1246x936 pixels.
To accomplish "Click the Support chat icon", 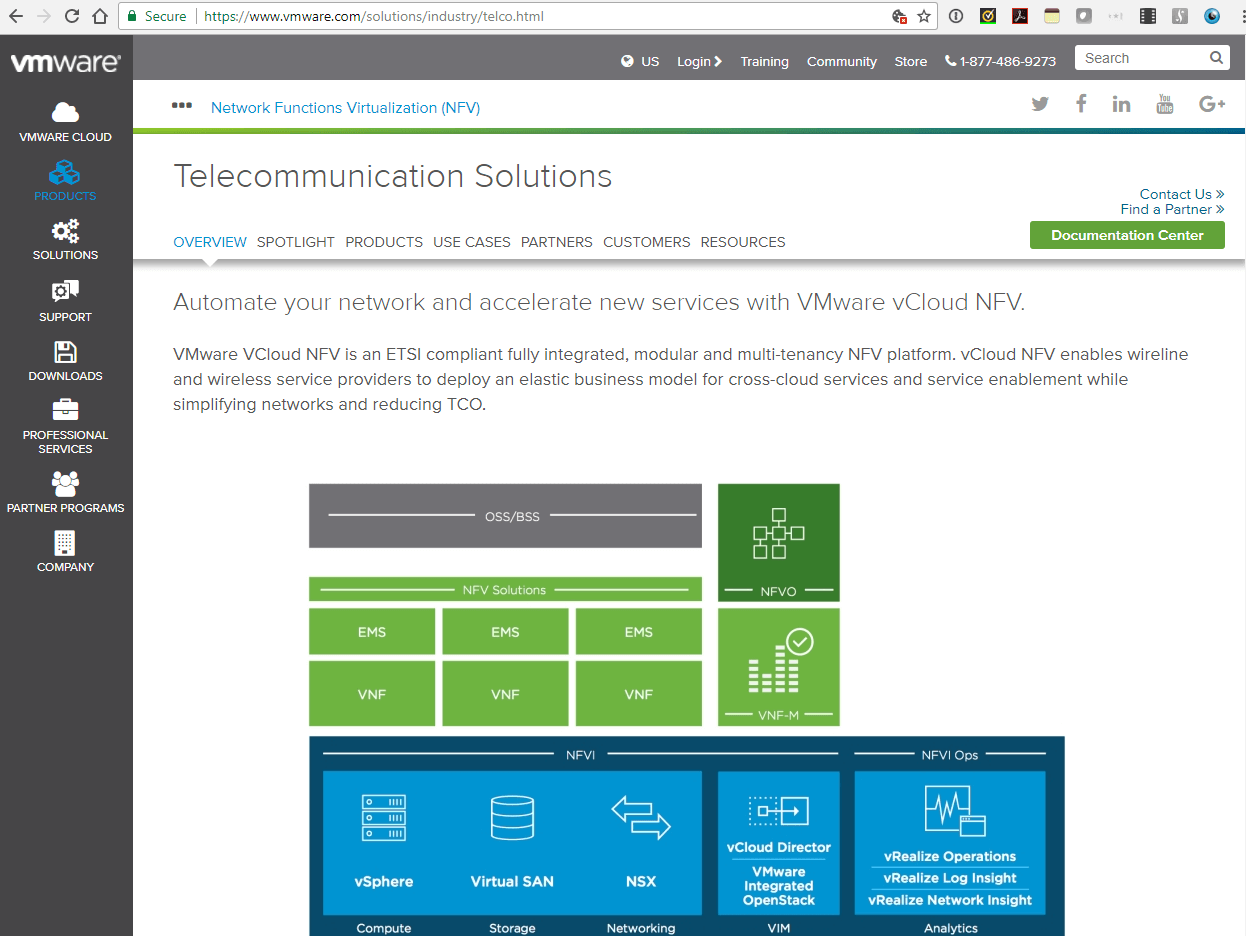I will 65,291.
